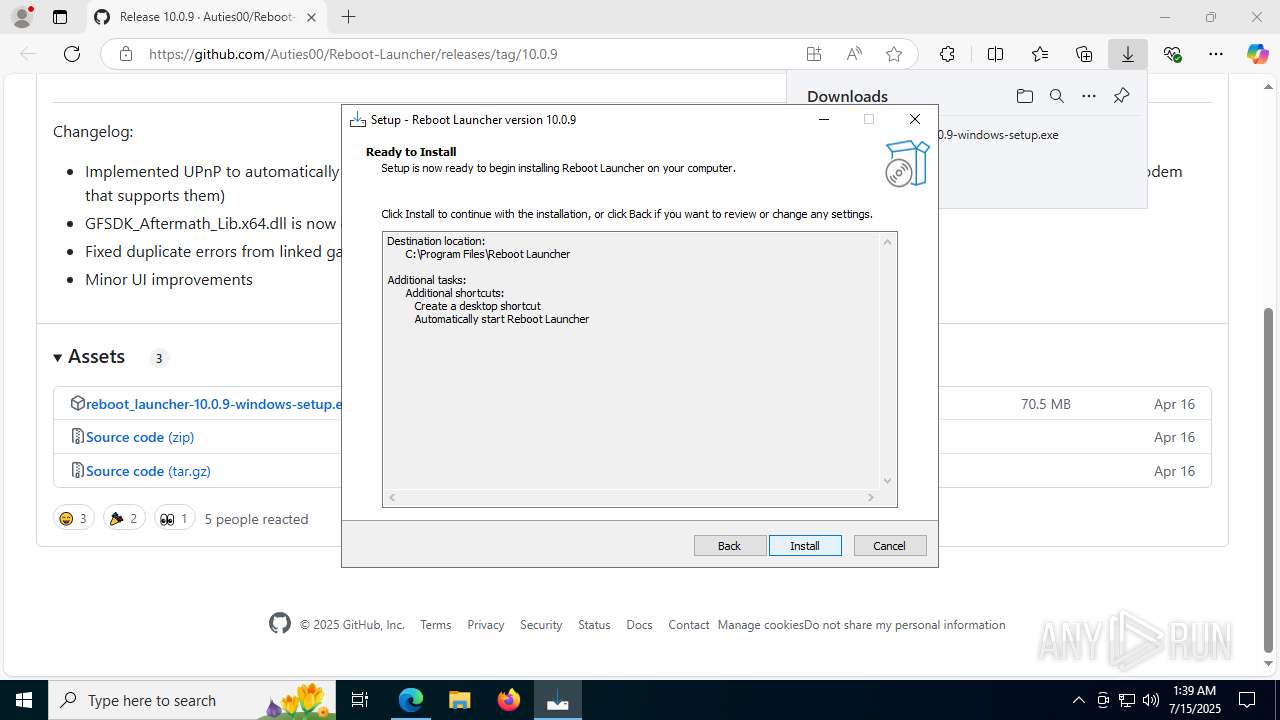Viewport: 1280px width, 720px height.
Task: Open Browser essentials icon
Action: coord(1172,54)
